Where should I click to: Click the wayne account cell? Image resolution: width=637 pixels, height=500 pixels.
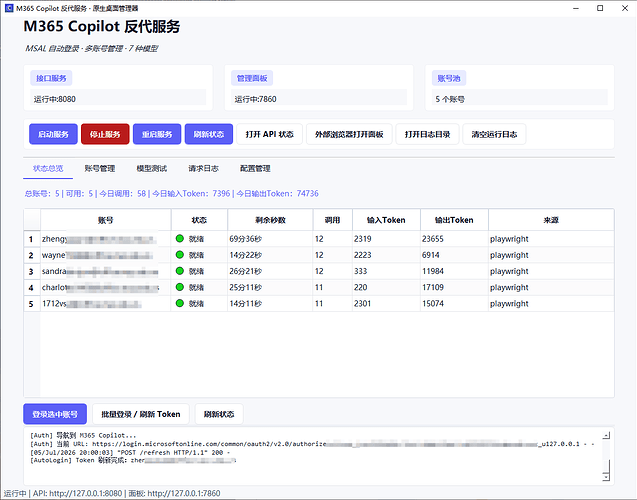pos(106,255)
